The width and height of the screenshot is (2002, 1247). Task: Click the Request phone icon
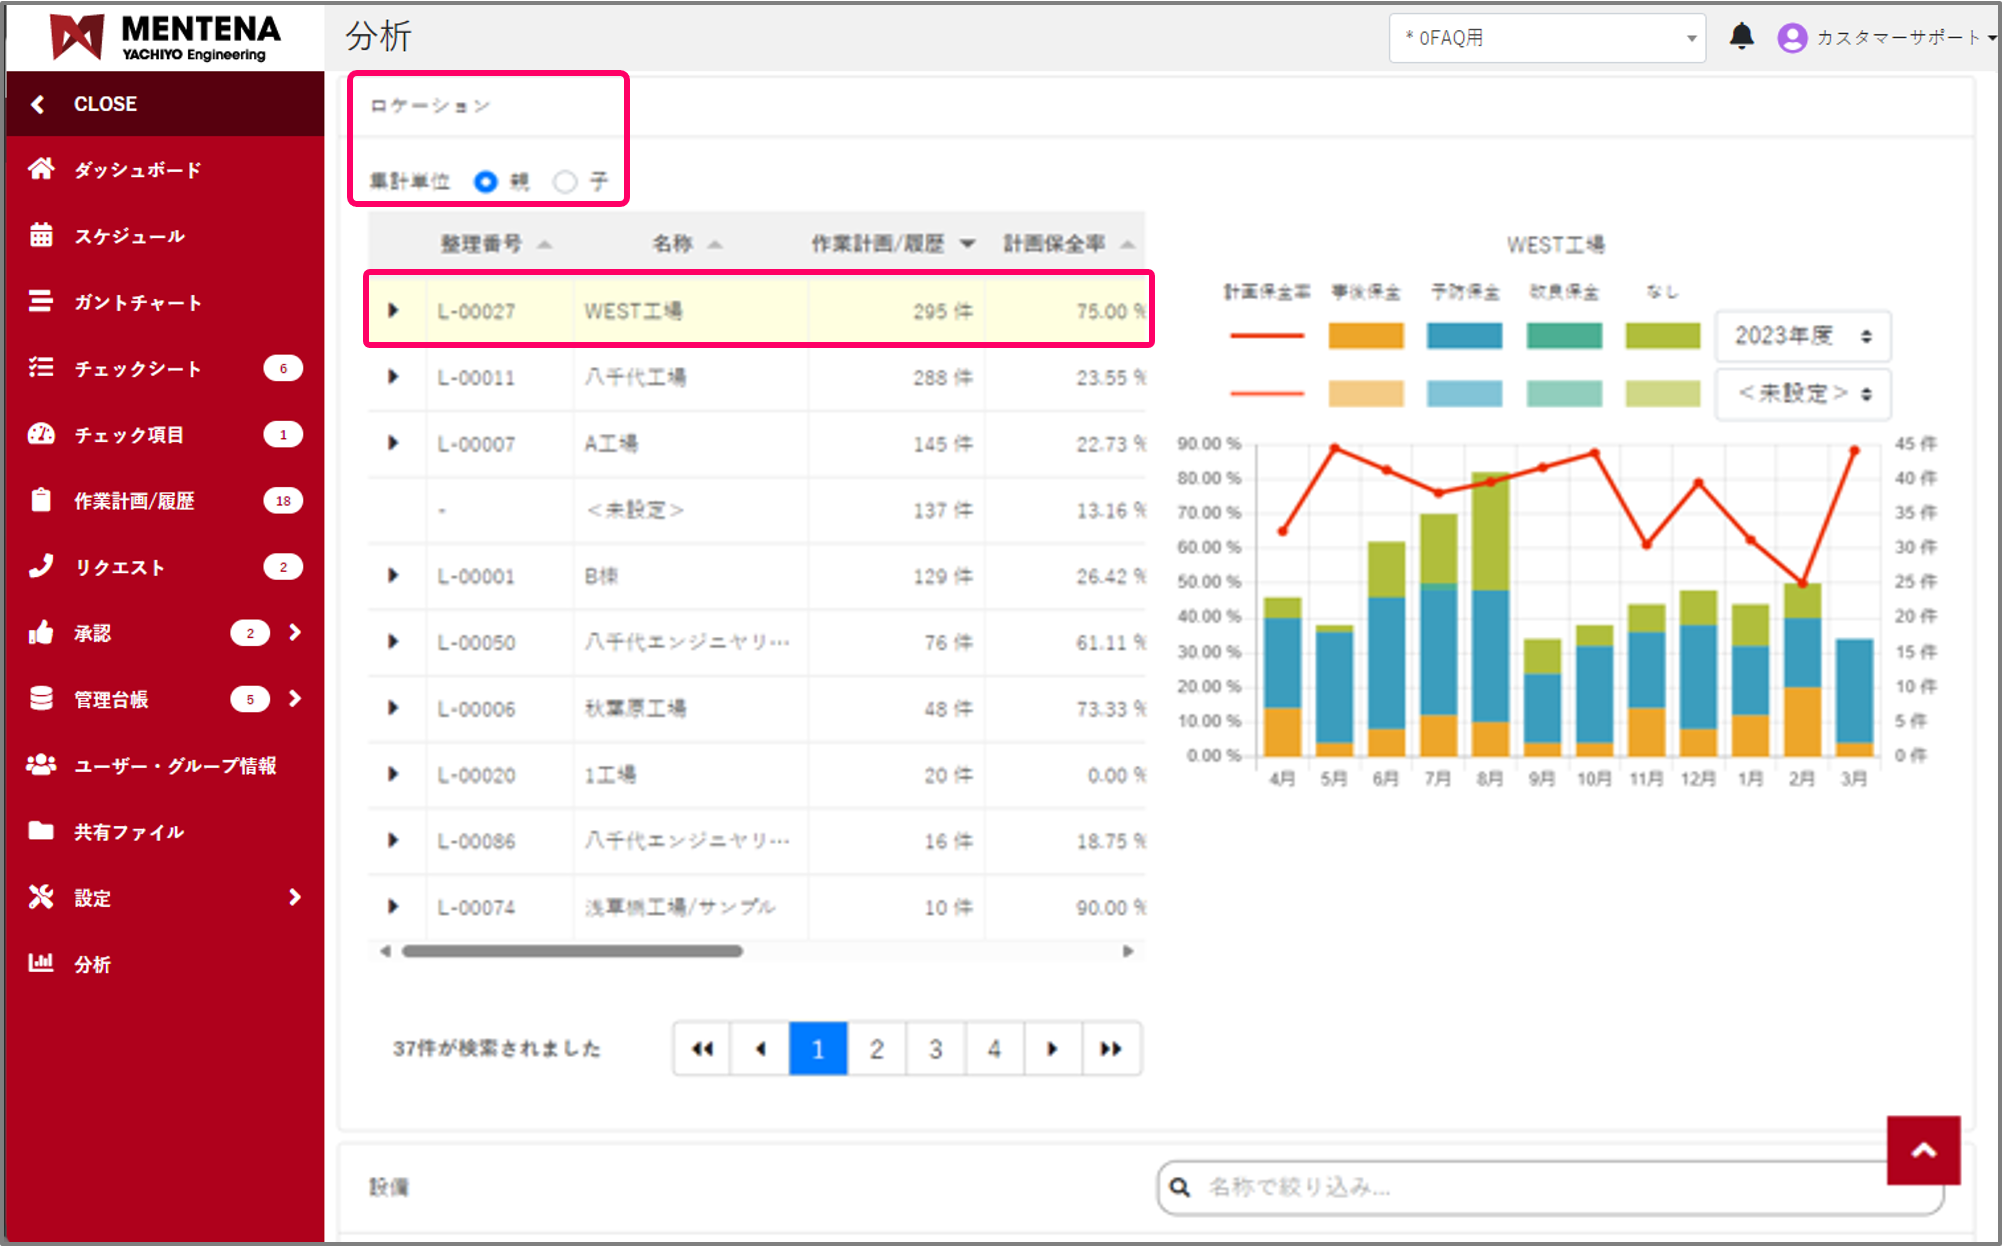(41, 566)
